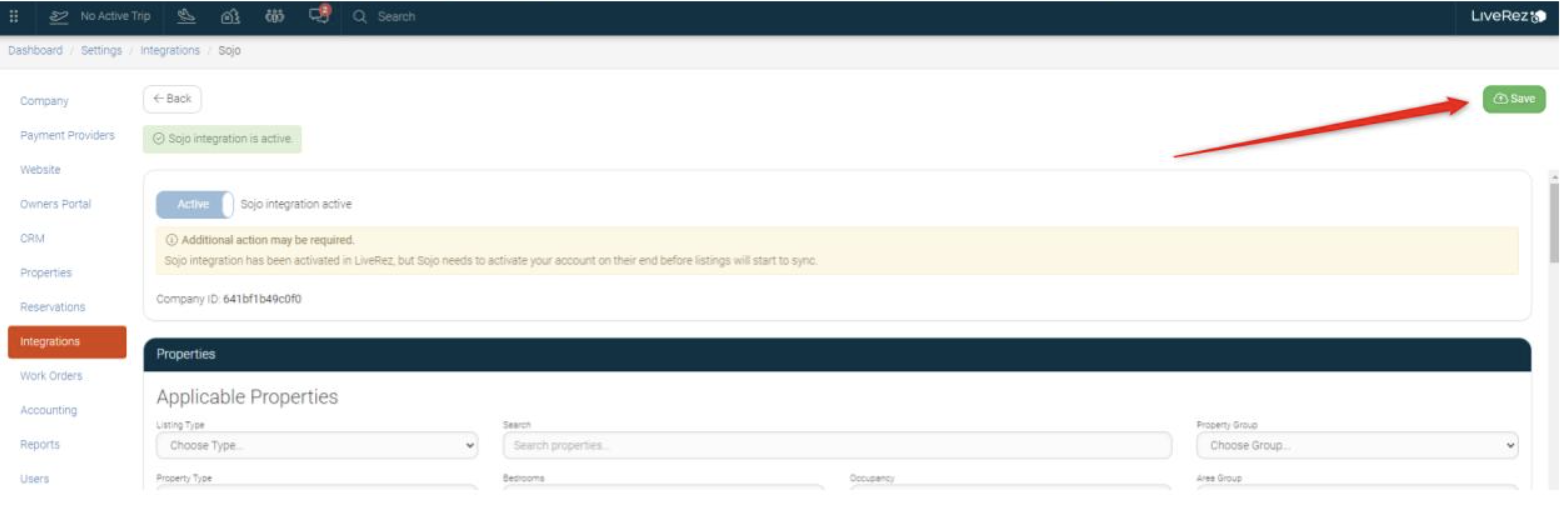Click the Settings breadcrumb link
Screen dimensions: 1562x524
point(101,50)
